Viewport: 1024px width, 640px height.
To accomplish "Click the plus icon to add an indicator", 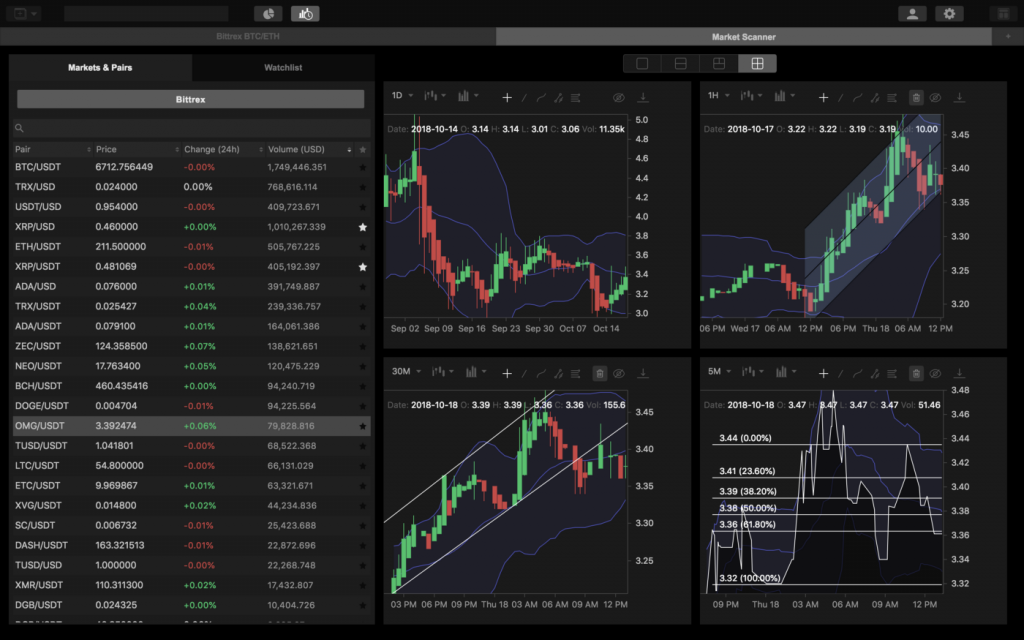I will pos(507,96).
